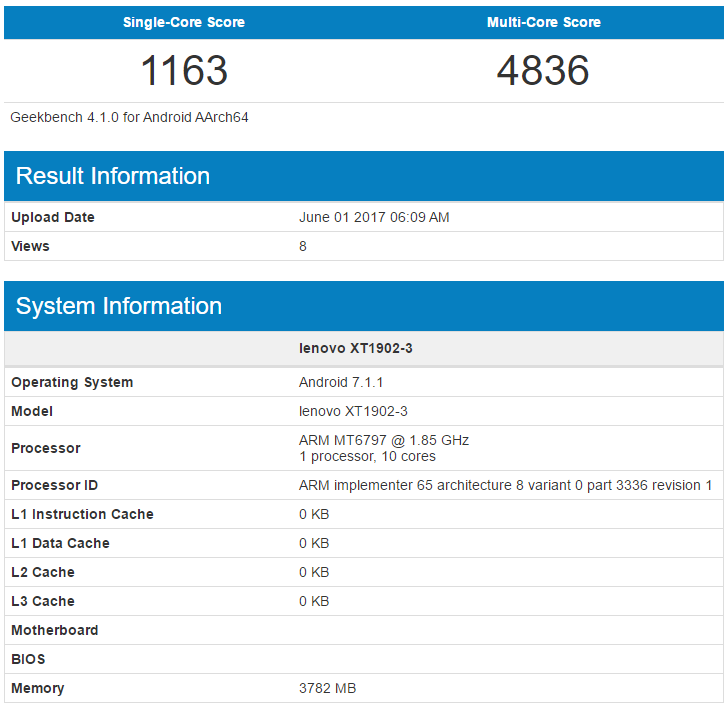The width and height of the screenshot is (728, 708).
Task: Select the 3782 MB memory value
Action: click(327, 688)
